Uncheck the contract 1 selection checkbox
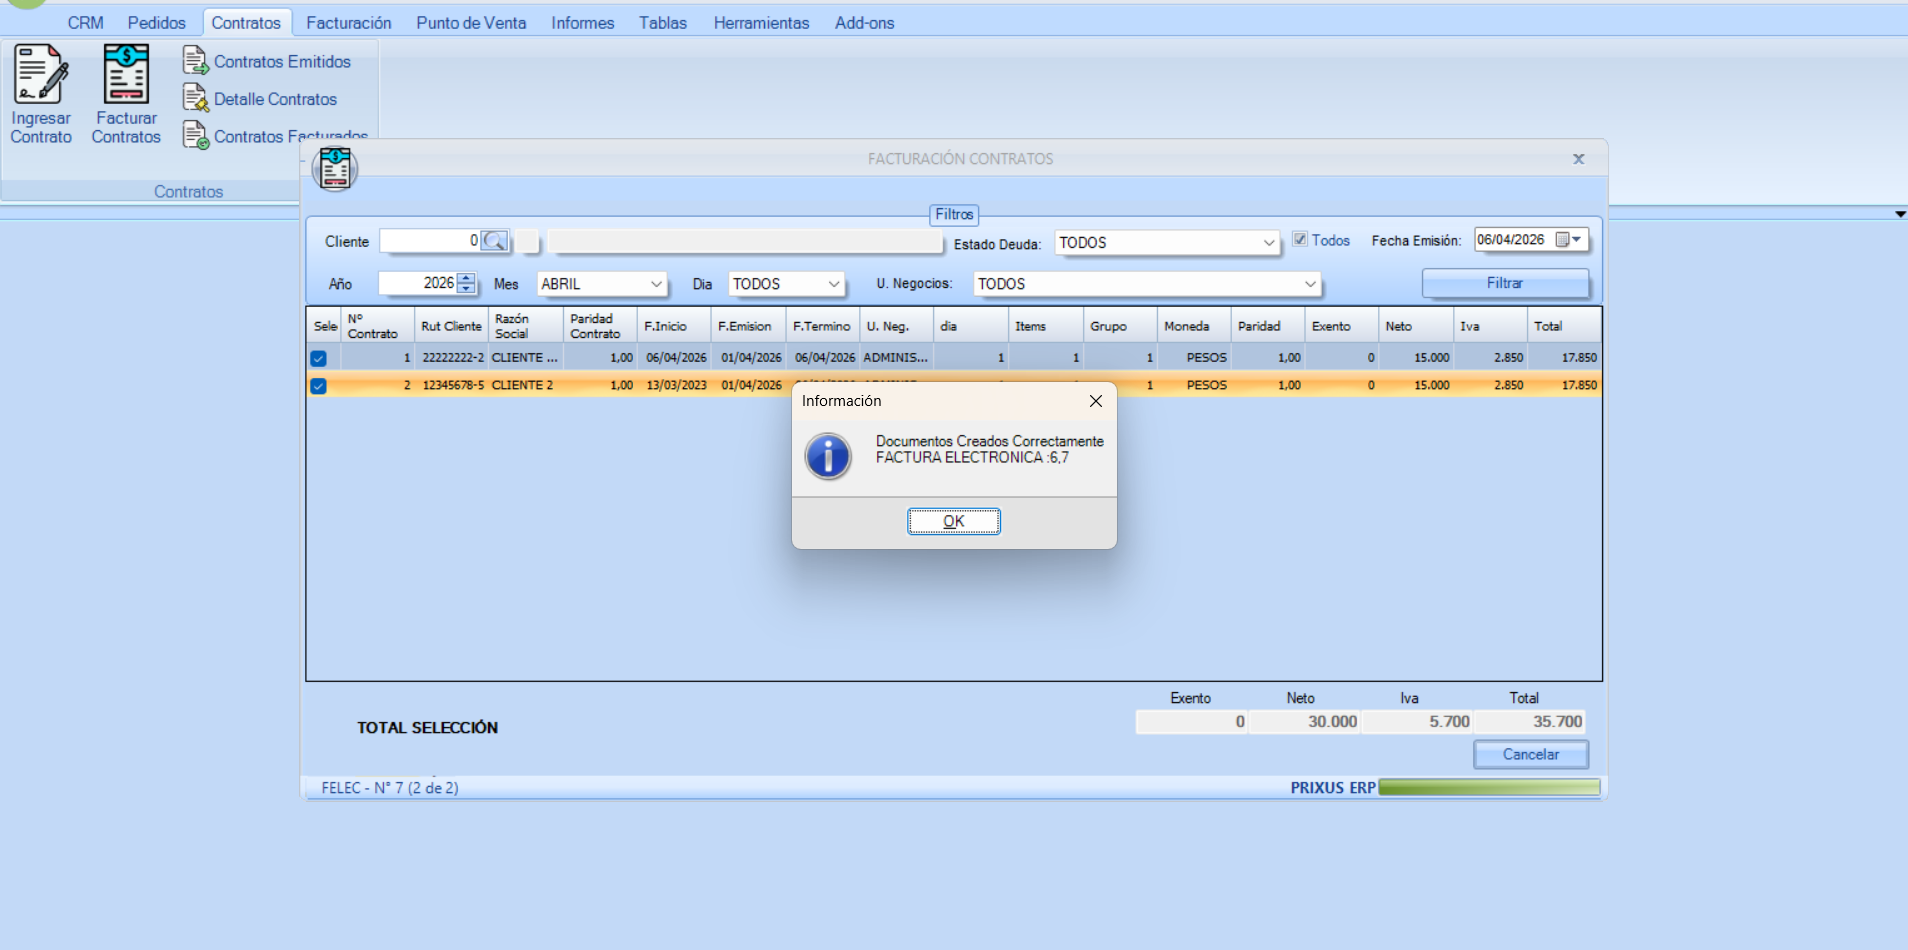Viewport: 1908px width, 950px height. click(x=318, y=358)
